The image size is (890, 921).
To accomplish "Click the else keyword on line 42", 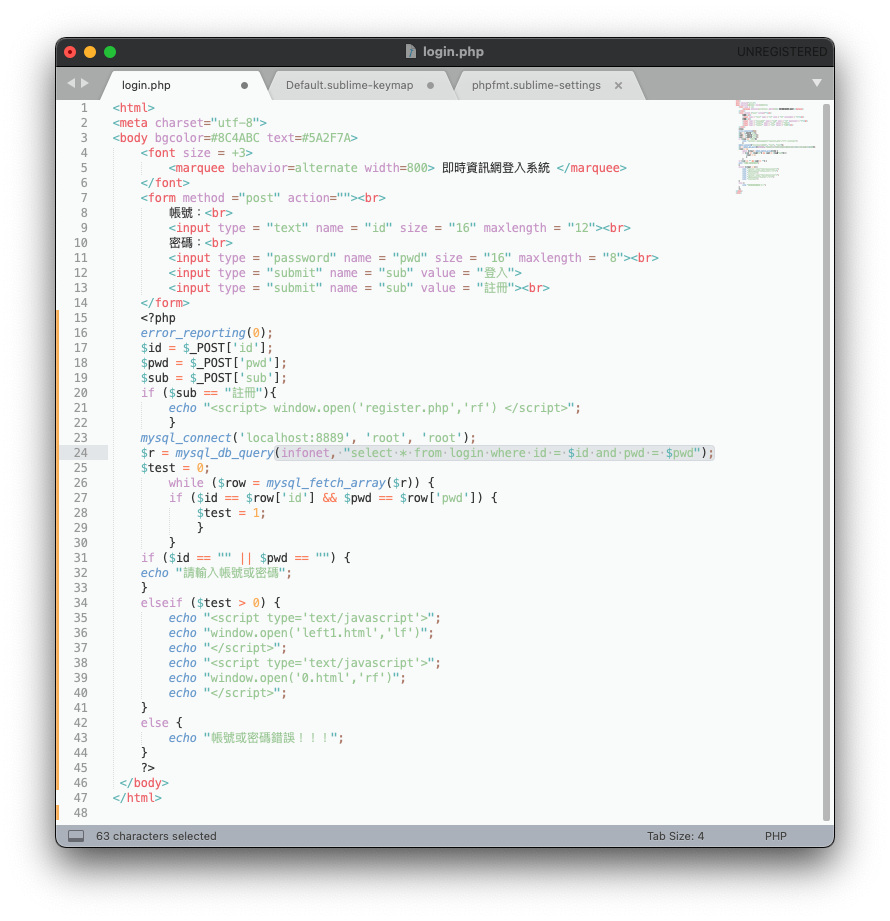I will pyautogui.click(x=155, y=723).
